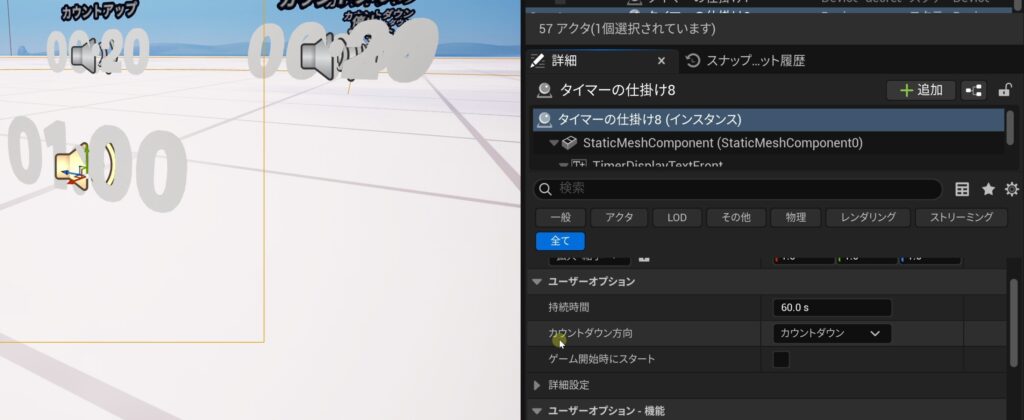Close the 詳細 tab
The height and width of the screenshot is (420, 1024).
click(661, 61)
